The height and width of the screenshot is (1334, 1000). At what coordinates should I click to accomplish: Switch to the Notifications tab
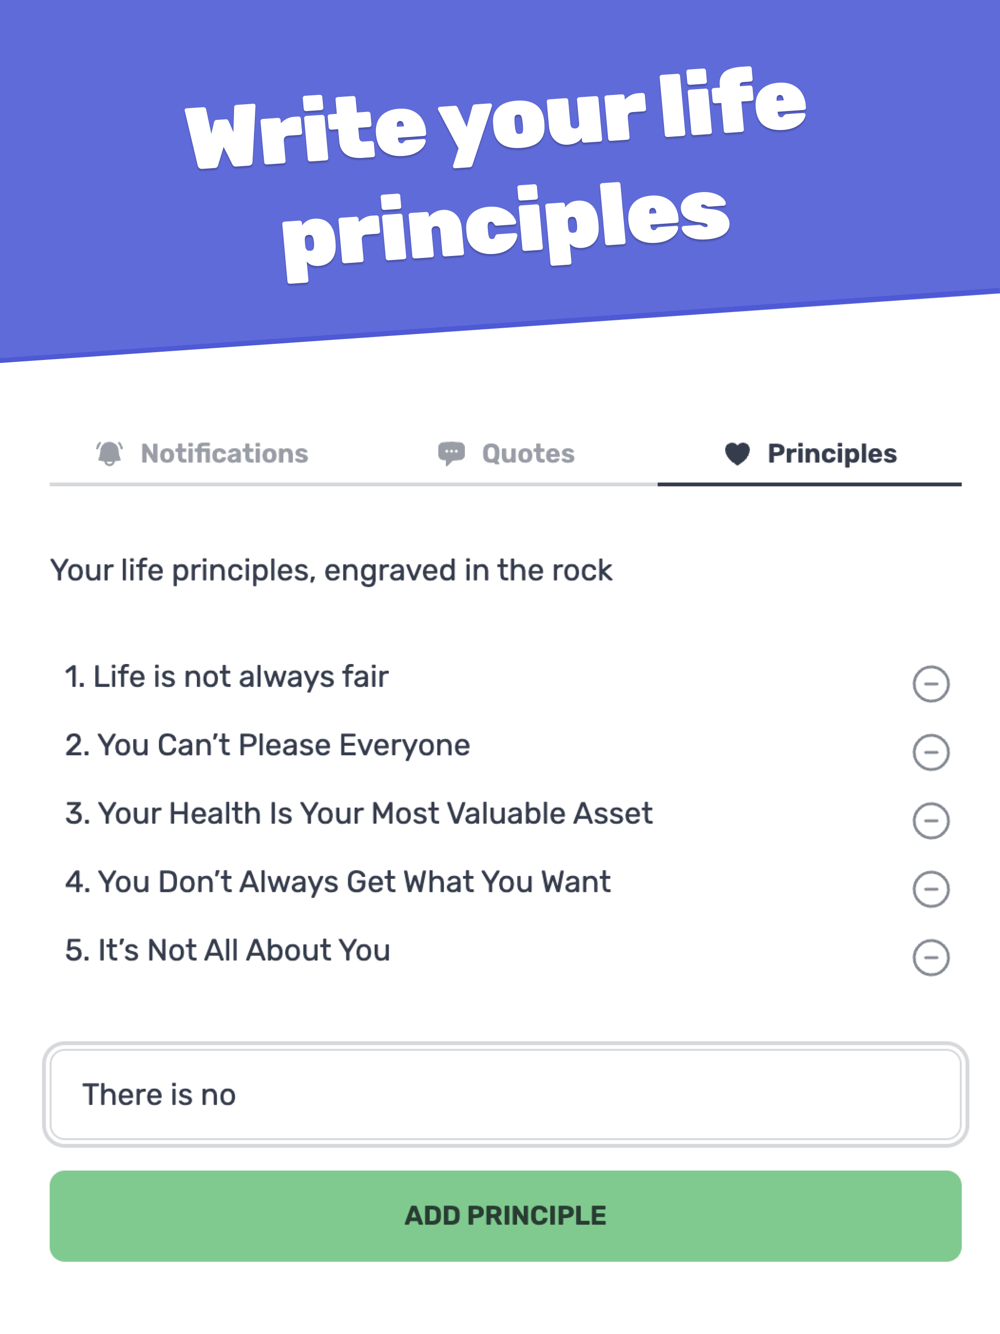click(x=202, y=455)
